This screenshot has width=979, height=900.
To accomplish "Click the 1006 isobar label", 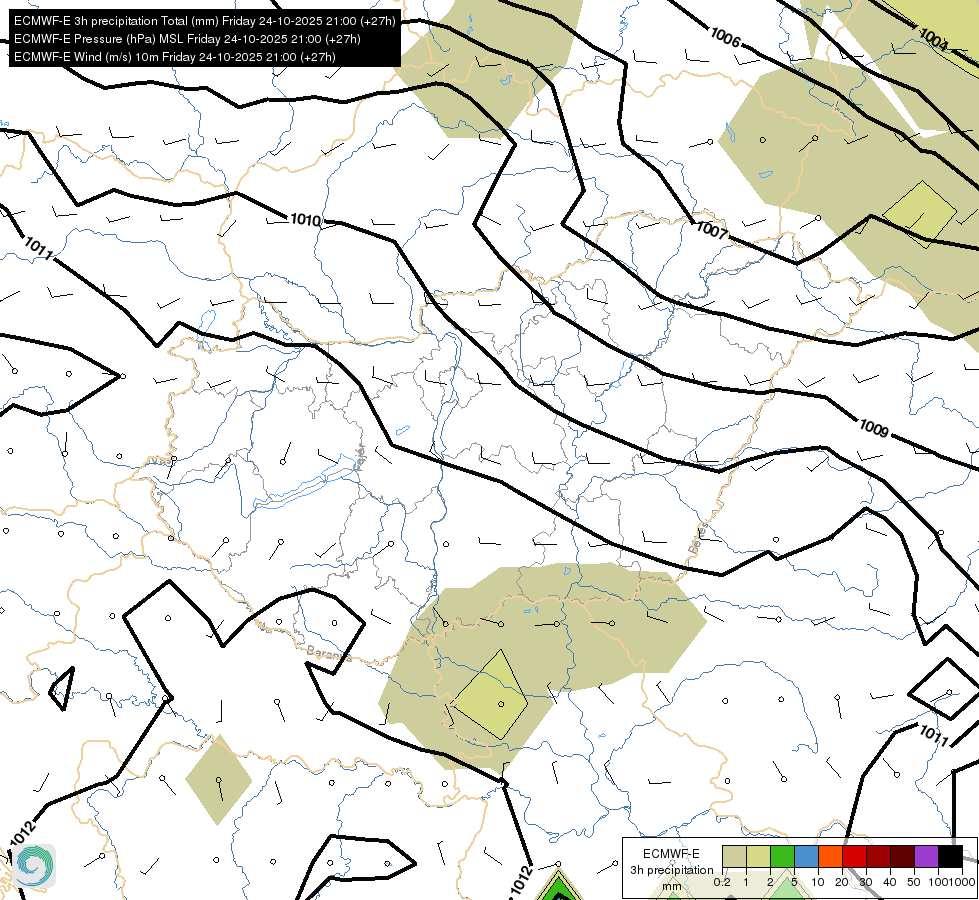I will 725,37.
